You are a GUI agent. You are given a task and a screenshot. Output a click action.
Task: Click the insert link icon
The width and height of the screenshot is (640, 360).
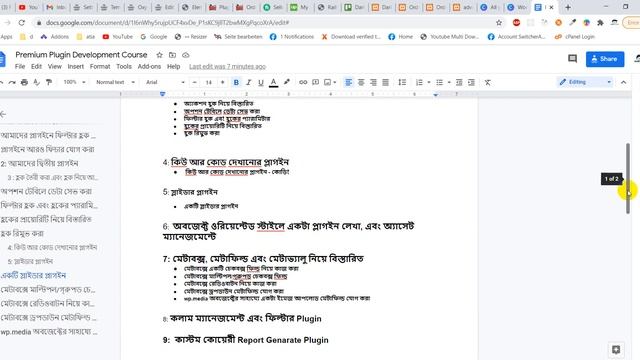[x=303, y=82]
